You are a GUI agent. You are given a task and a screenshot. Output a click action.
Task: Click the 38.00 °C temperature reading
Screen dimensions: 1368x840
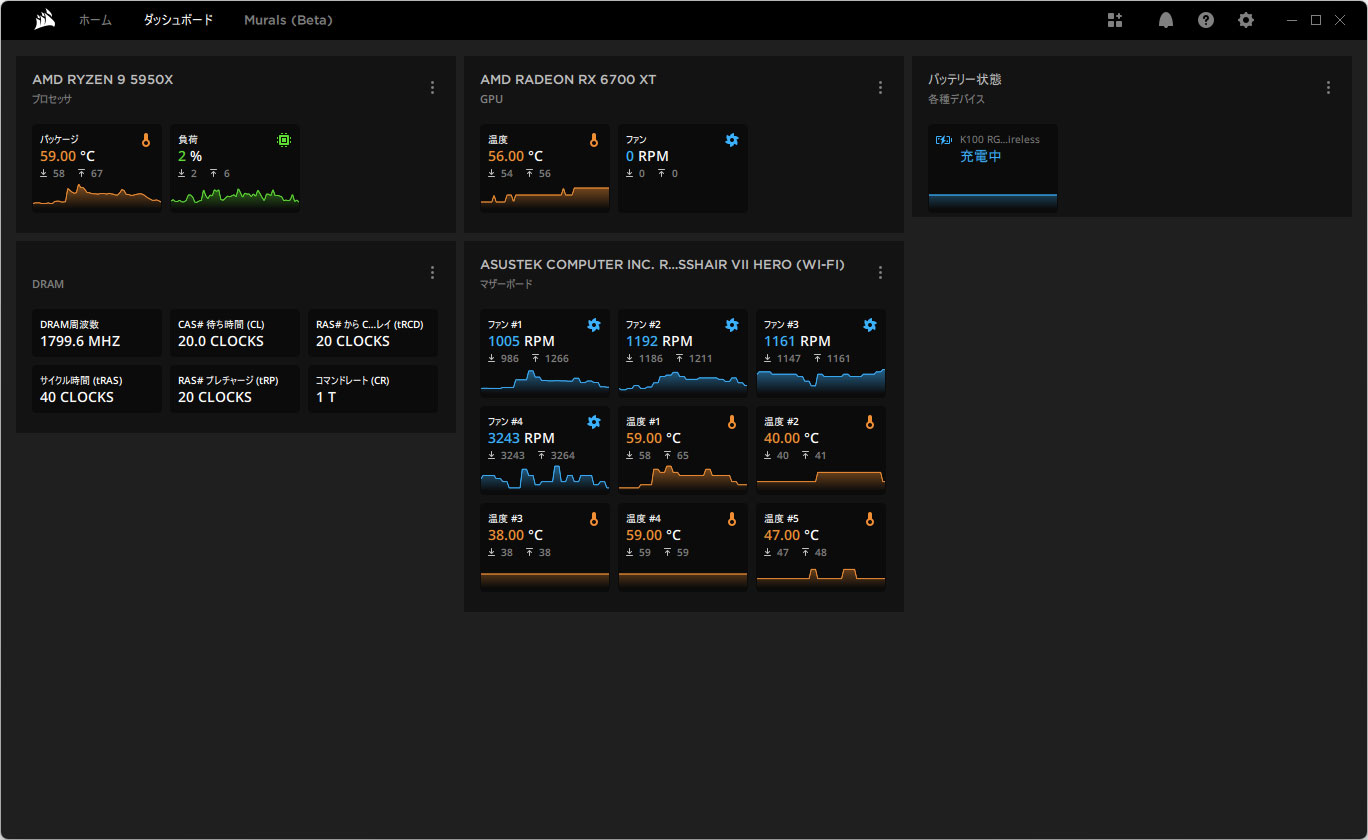pos(516,535)
